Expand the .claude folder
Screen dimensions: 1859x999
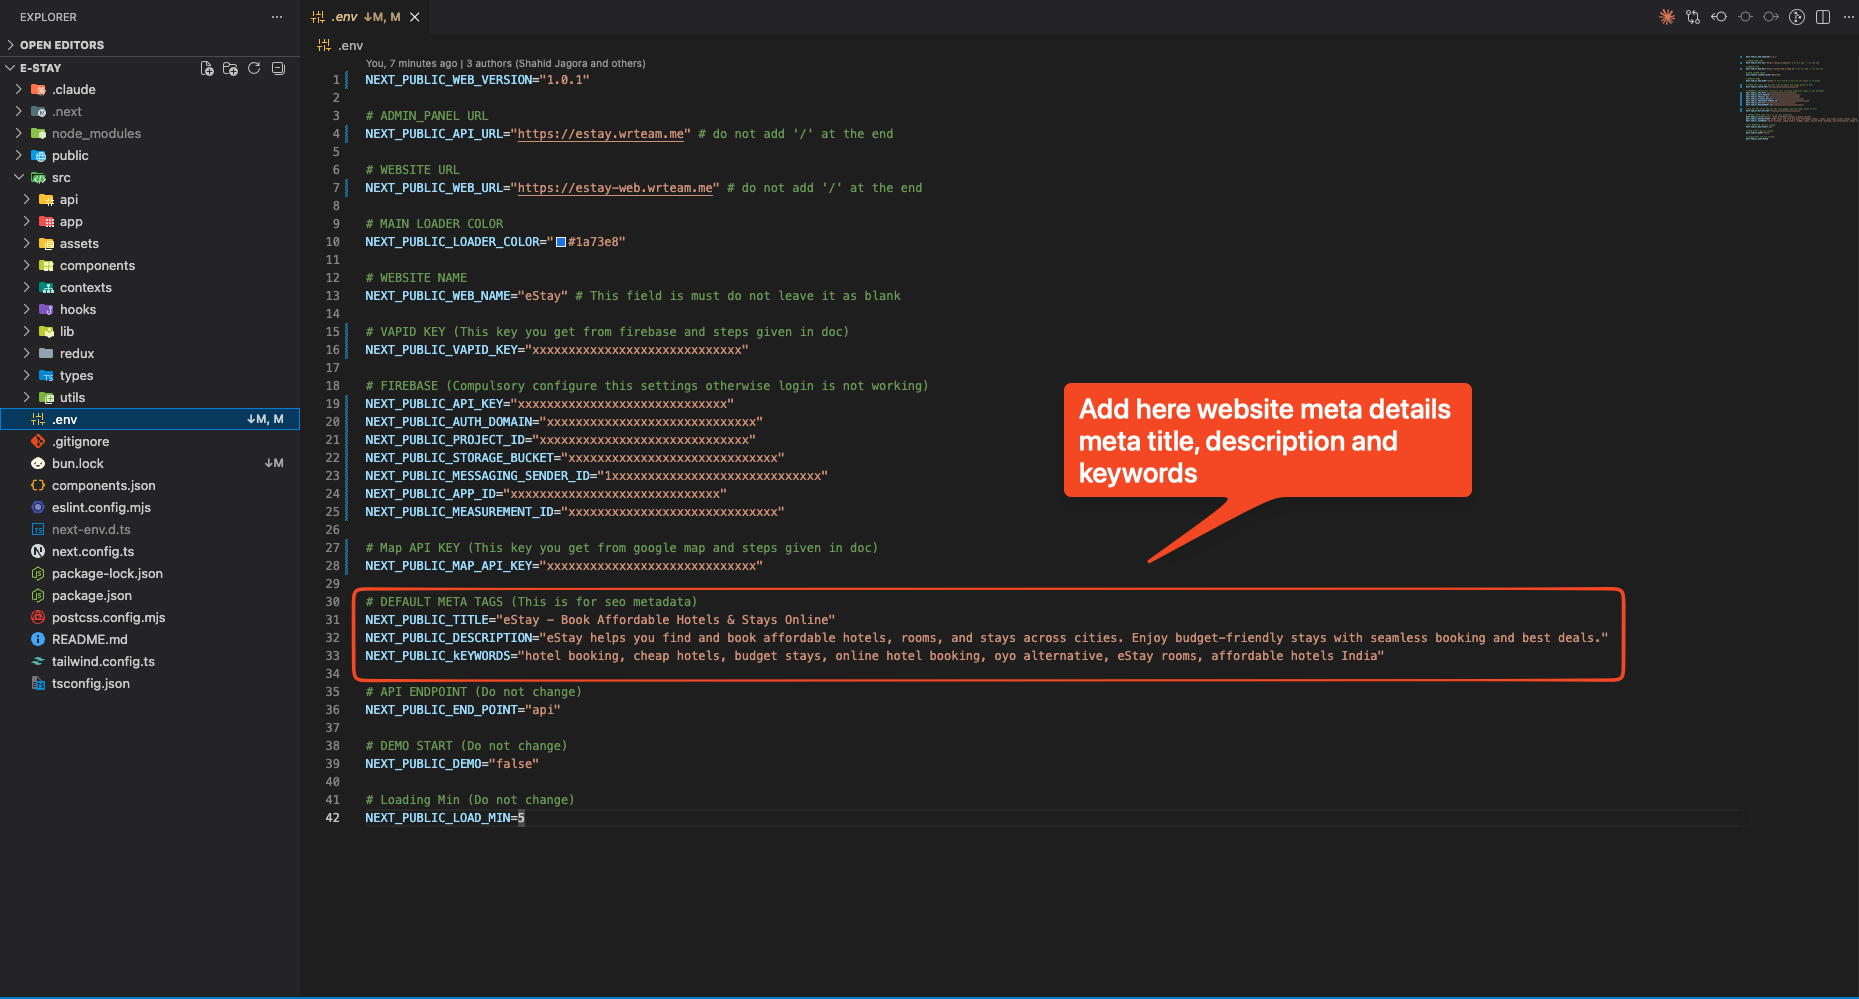150,90
